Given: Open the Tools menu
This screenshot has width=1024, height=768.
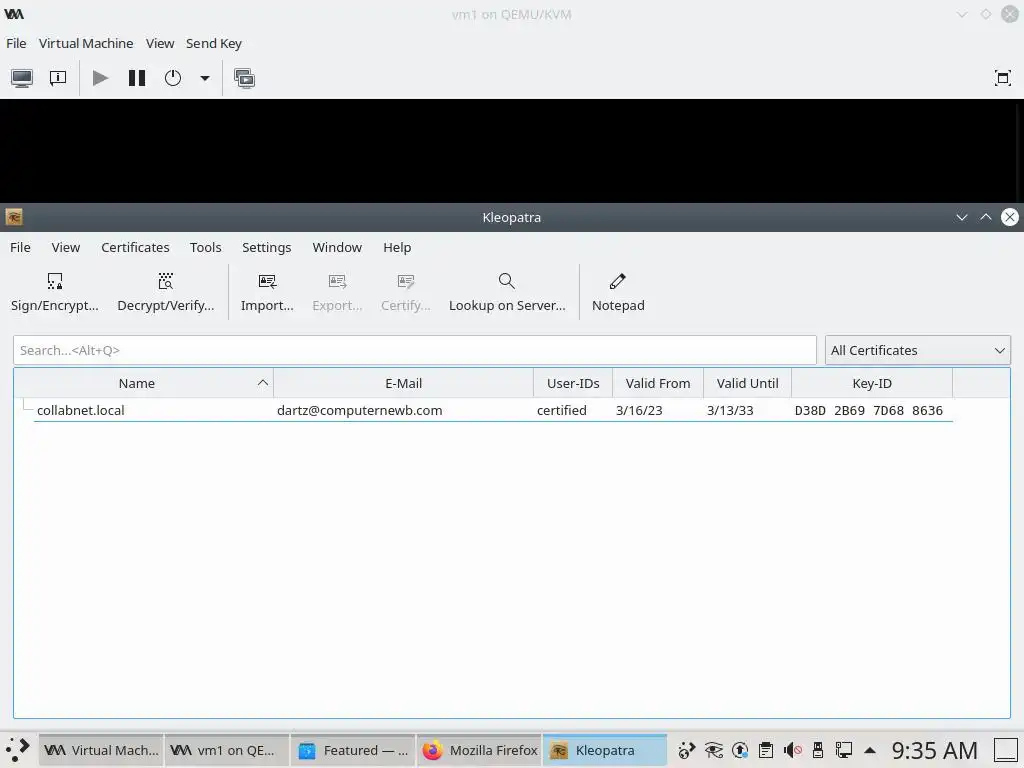Looking at the screenshot, I should [x=206, y=248].
